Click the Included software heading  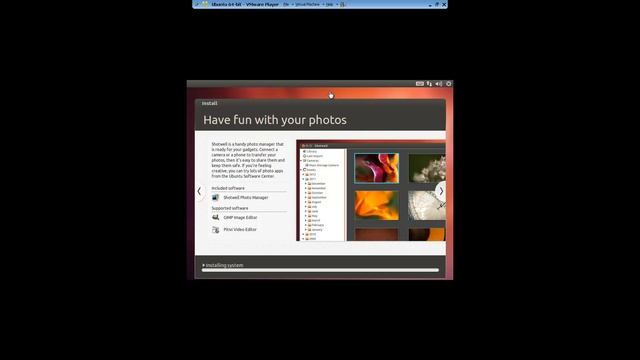pos(228,188)
